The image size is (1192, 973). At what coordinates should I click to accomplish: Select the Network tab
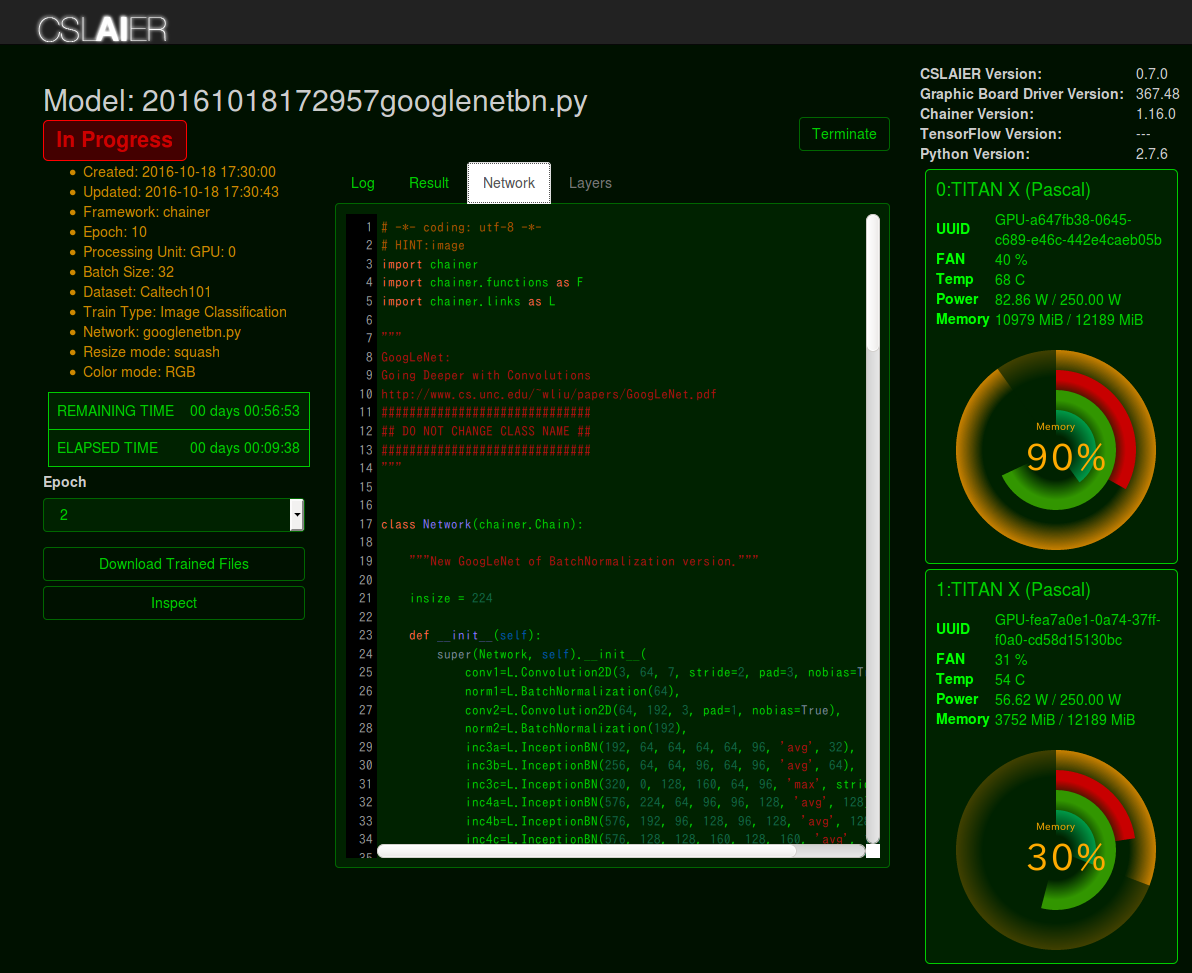509,183
